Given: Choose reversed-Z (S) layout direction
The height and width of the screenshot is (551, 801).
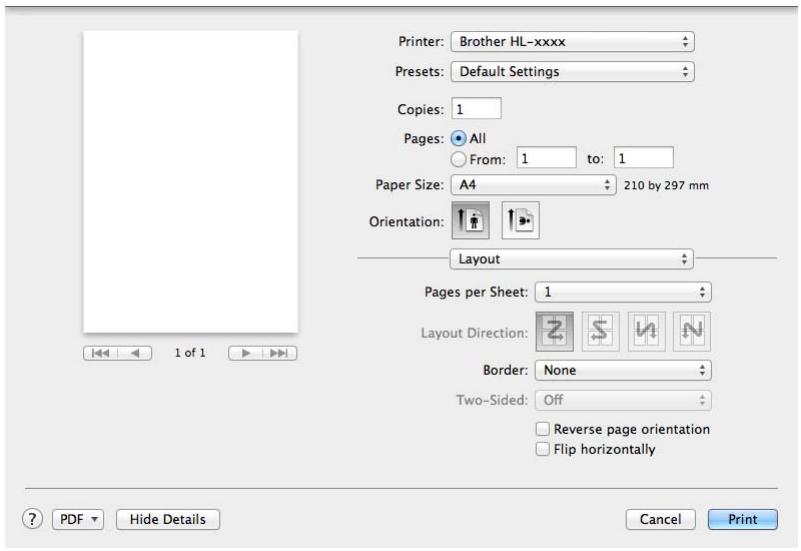Looking at the screenshot, I should [x=600, y=331].
